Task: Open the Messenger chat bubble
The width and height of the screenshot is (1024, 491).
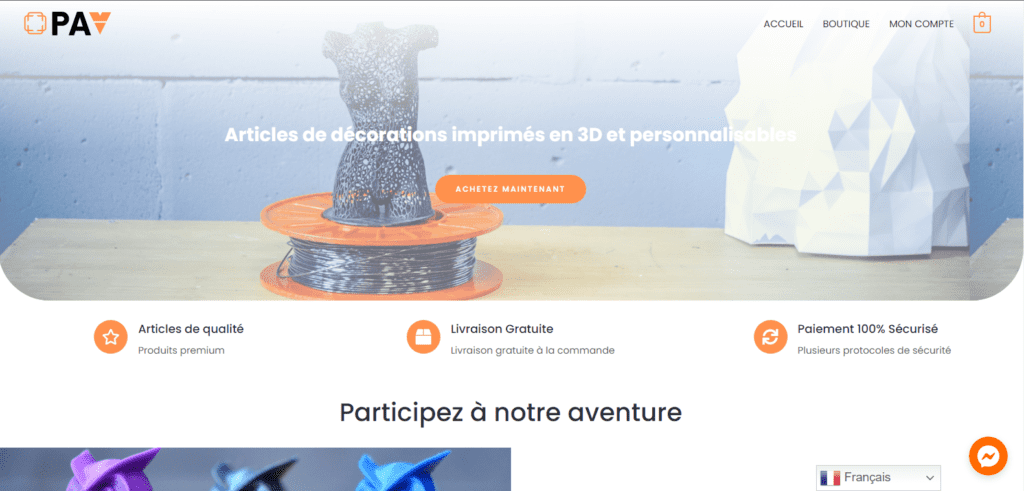Action: [x=988, y=456]
